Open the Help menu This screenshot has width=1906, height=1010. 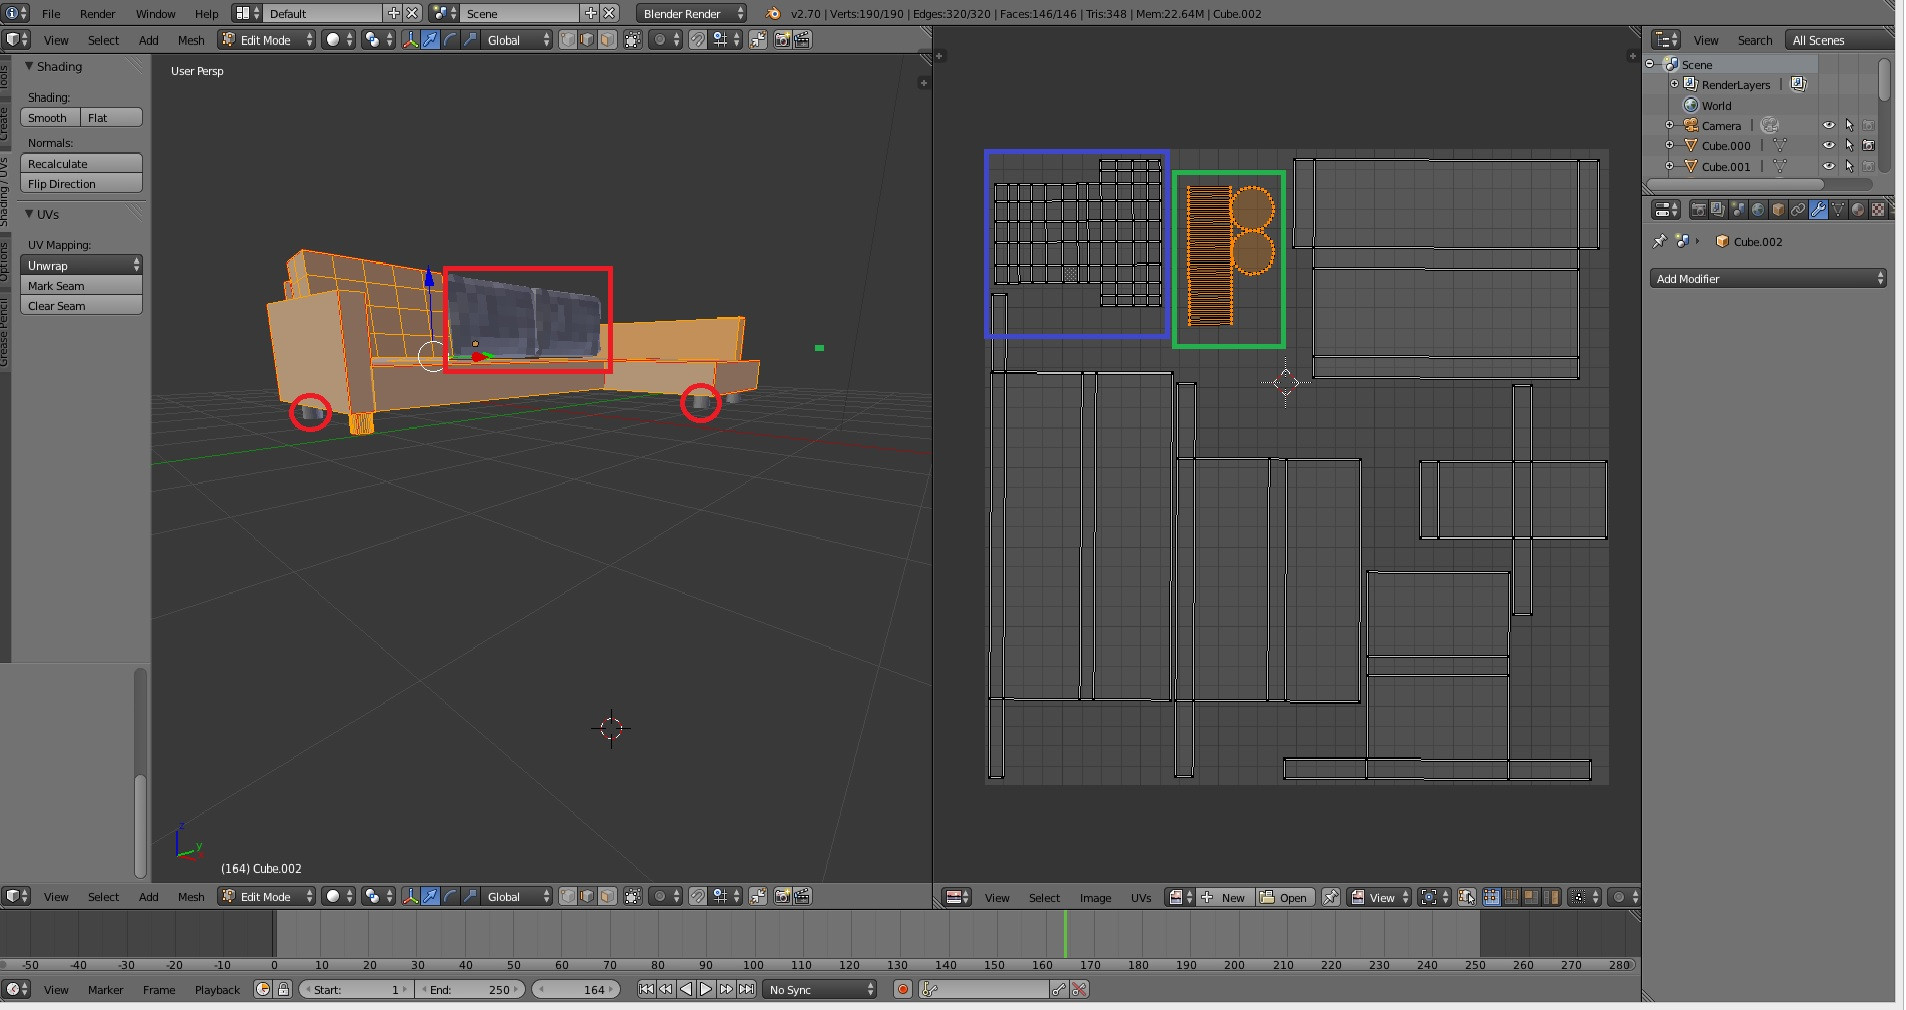[x=206, y=13]
